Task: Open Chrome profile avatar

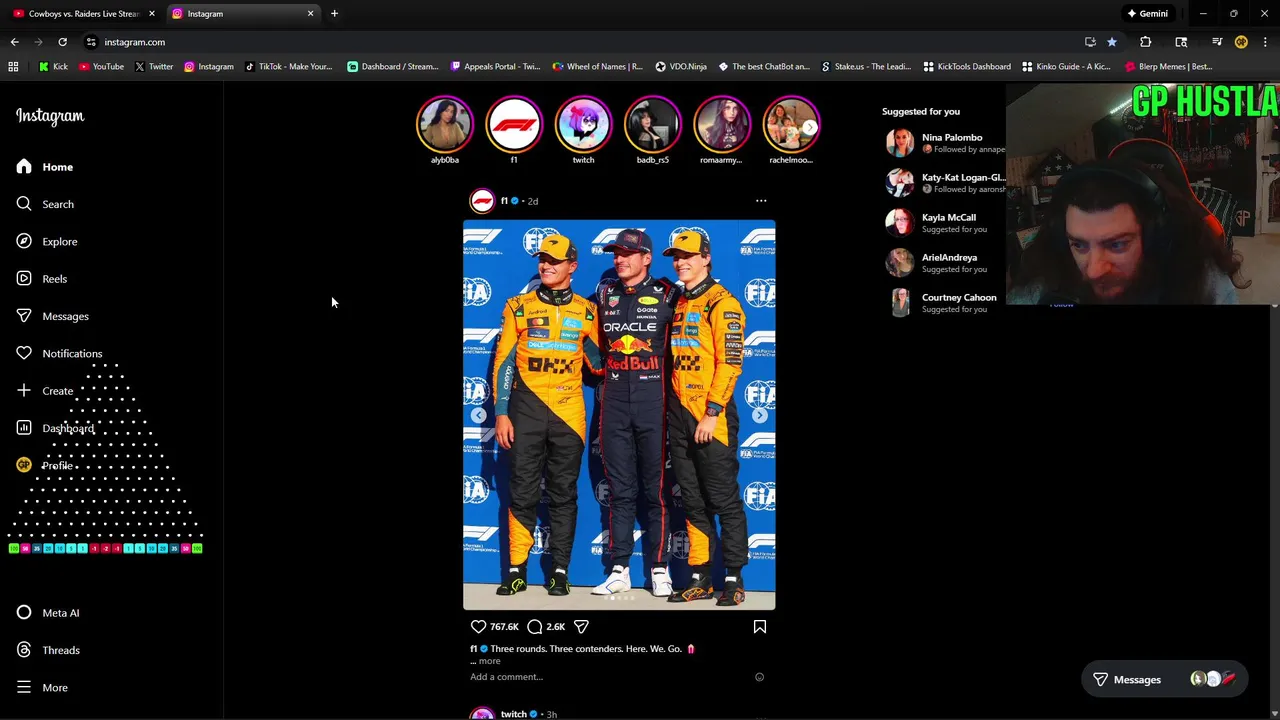Action: [x=1241, y=42]
